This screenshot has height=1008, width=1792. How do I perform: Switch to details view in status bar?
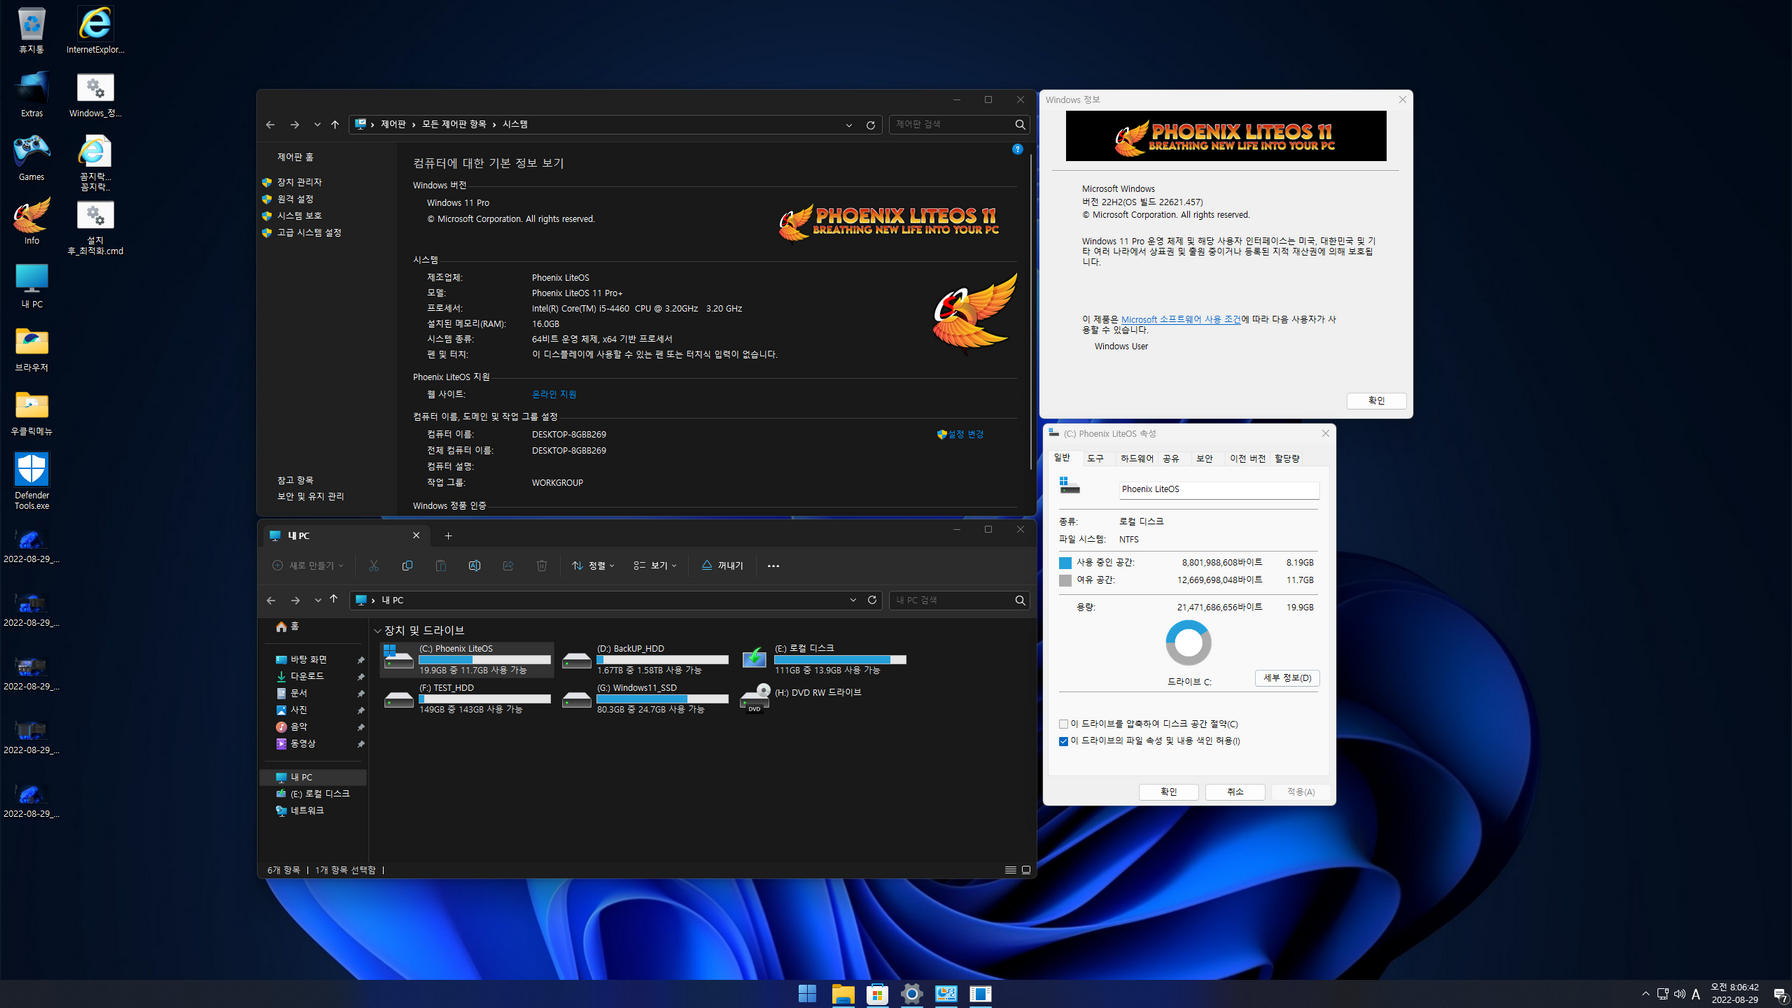pyautogui.click(x=1011, y=870)
